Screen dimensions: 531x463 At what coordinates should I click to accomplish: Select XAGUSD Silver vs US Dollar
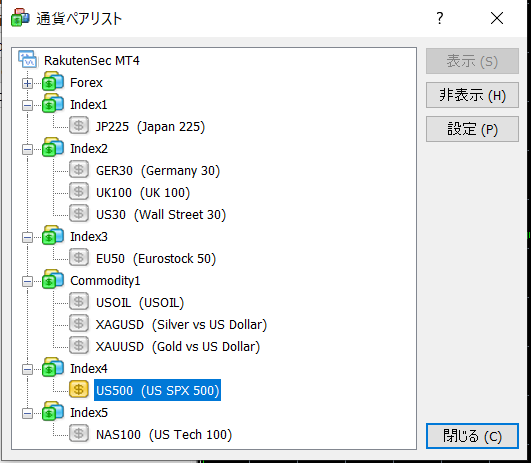coord(182,325)
